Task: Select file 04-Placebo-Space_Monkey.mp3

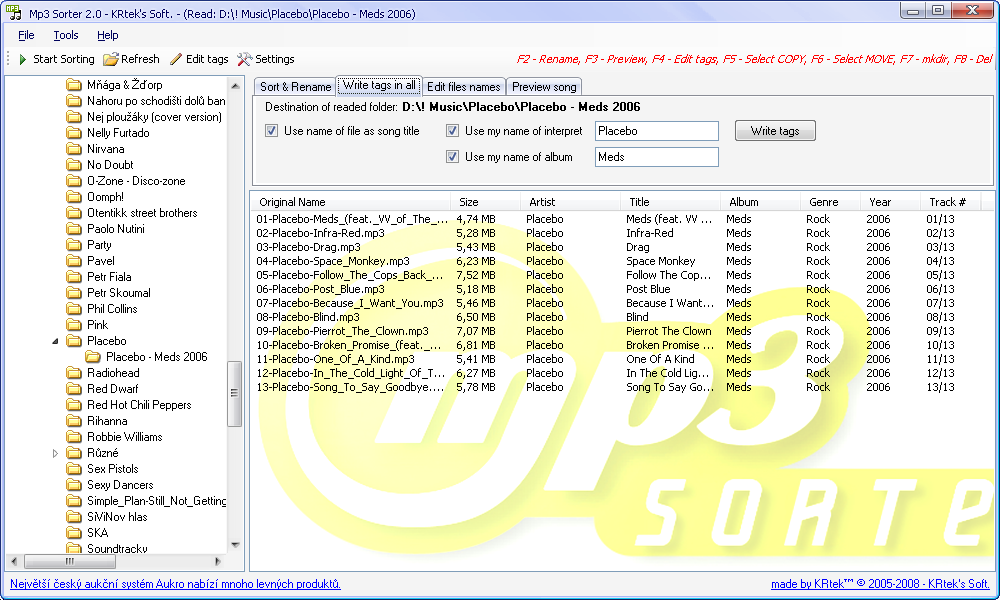Action: click(333, 261)
